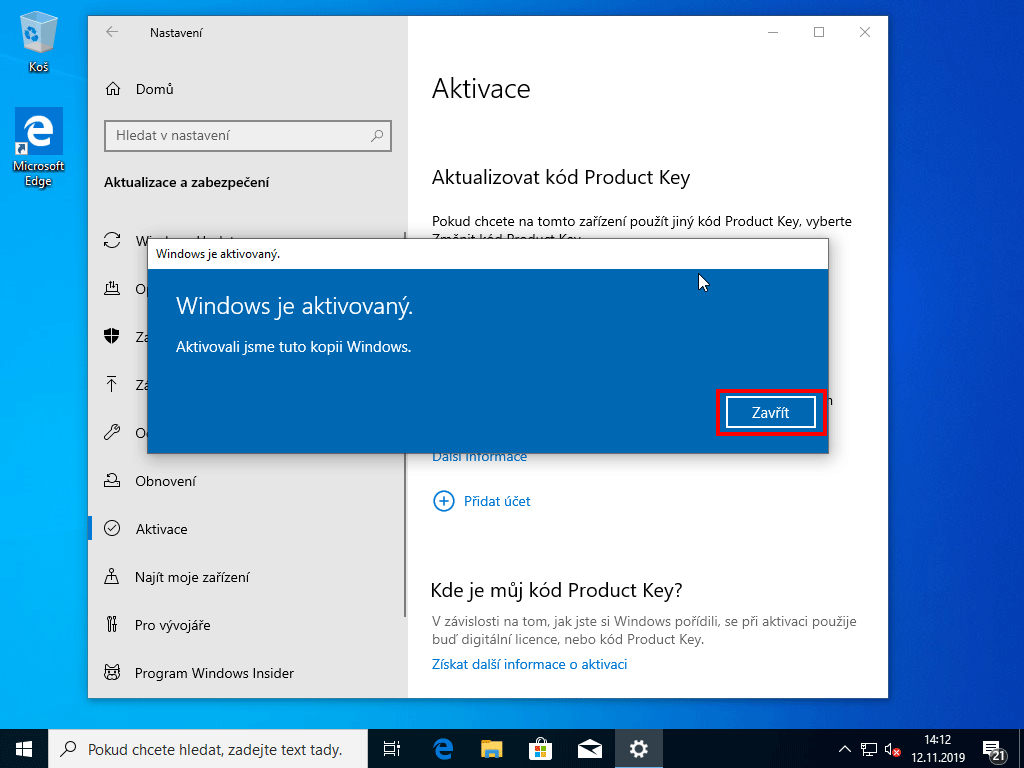The height and width of the screenshot is (768, 1024).
Task: Click the Aktualizace a zabezpečení section heading
Action: pos(187,183)
